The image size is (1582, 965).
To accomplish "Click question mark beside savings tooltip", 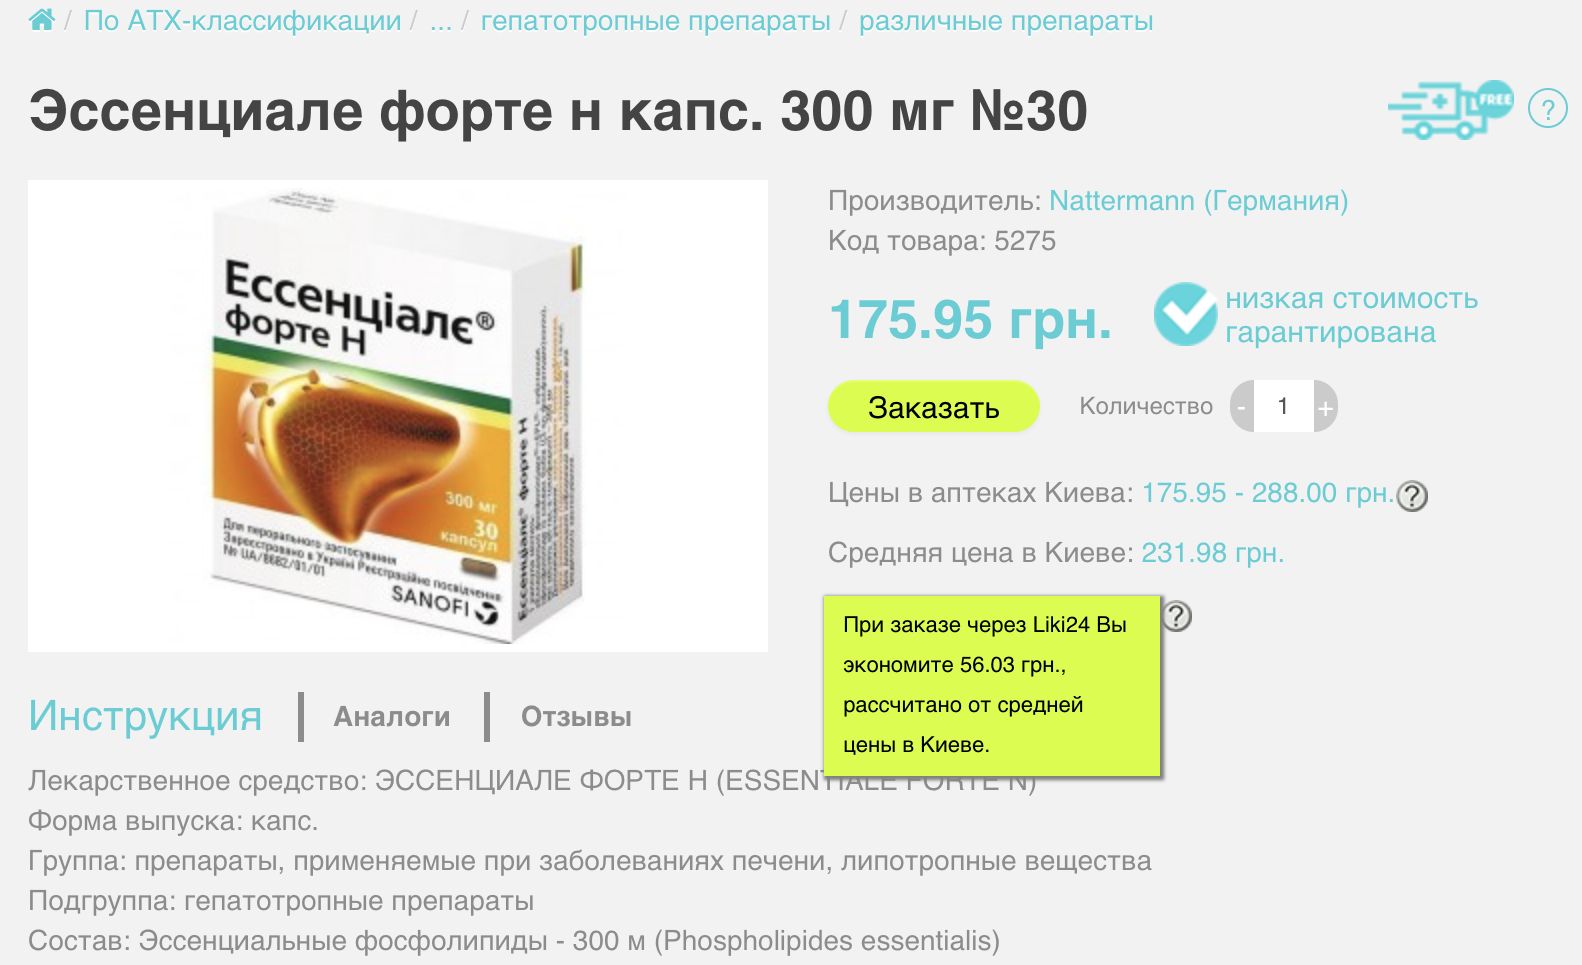I will pyautogui.click(x=1177, y=616).
